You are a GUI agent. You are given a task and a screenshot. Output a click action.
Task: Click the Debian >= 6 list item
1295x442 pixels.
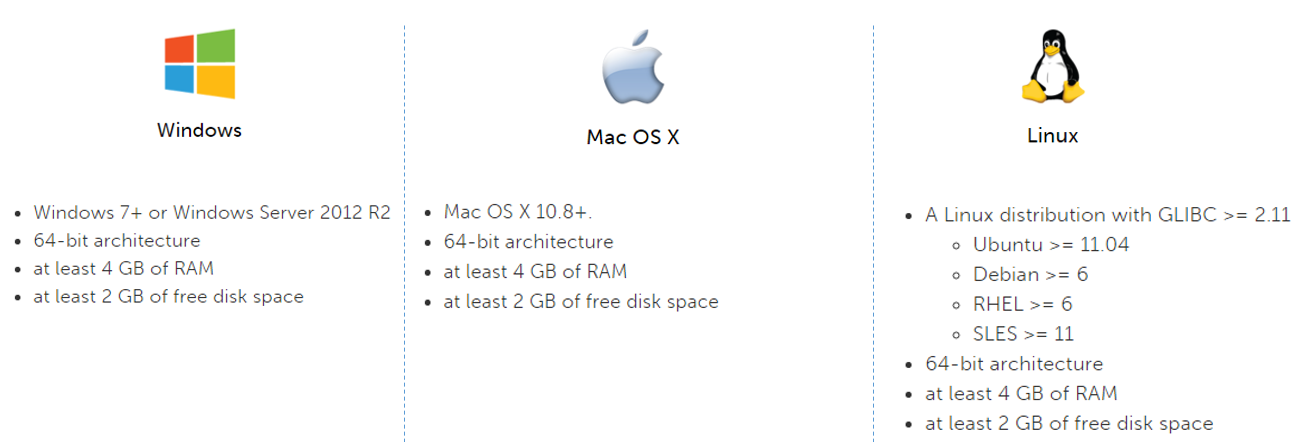[1030, 274]
